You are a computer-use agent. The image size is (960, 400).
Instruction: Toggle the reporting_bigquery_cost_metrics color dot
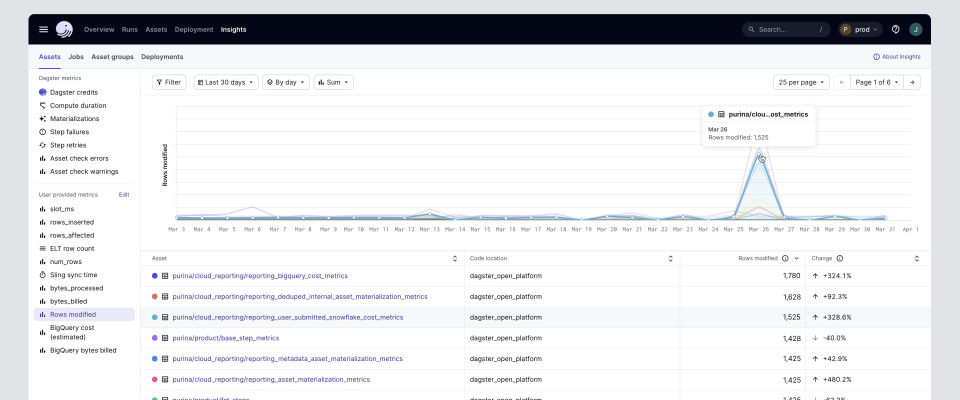pyautogui.click(x=154, y=275)
